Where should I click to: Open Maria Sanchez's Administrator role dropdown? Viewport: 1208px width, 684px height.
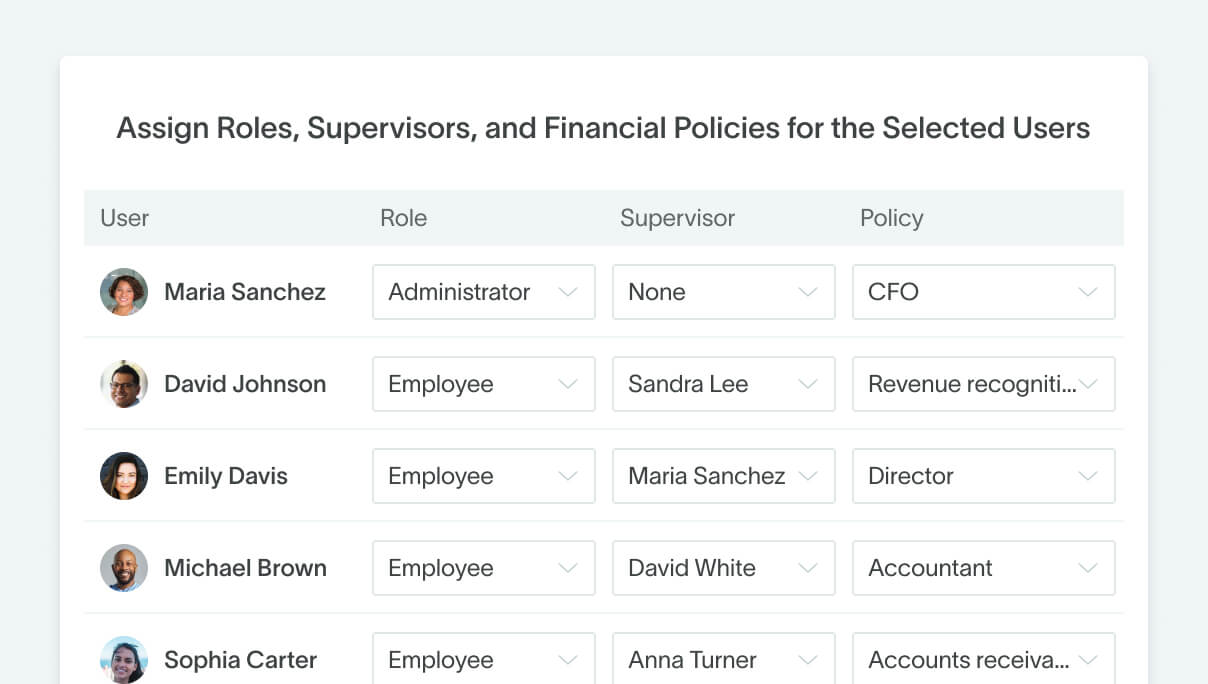pos(483,292)
